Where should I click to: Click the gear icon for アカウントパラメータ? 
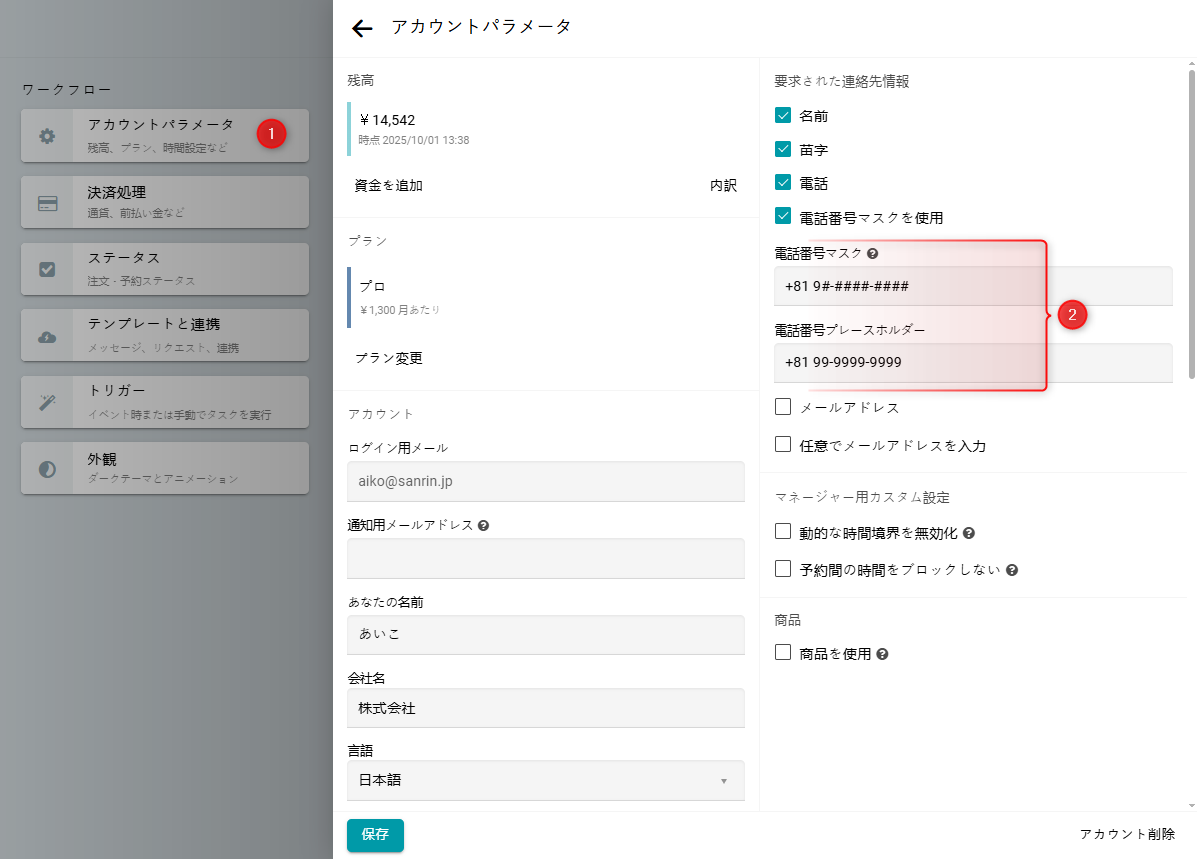coord(47,136)
